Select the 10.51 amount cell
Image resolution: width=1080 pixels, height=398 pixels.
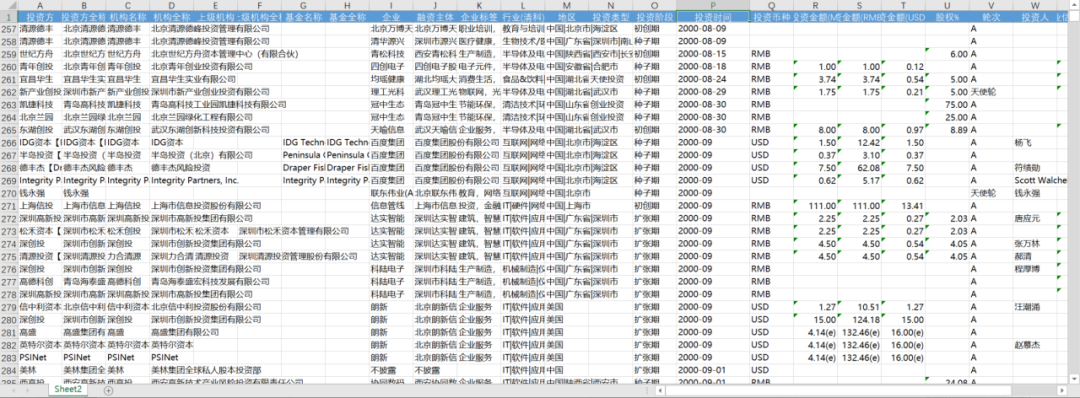[860, 306]
